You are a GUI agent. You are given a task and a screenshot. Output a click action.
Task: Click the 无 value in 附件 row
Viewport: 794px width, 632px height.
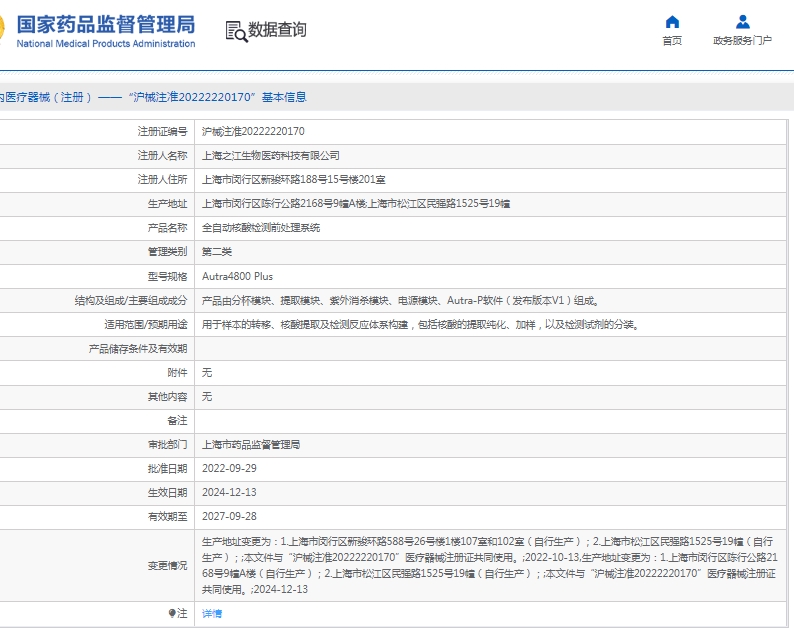coord(207,373)
